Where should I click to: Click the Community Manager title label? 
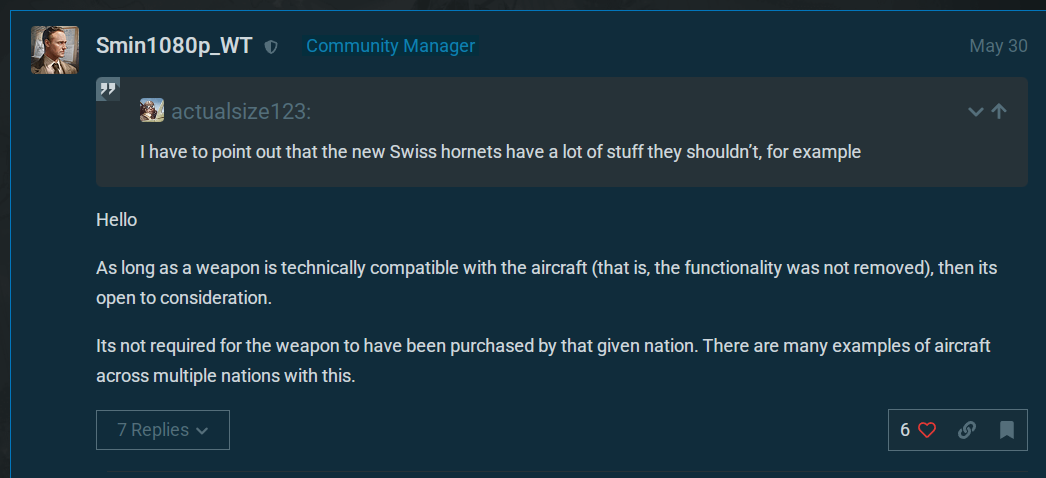(x=390, y=46)
